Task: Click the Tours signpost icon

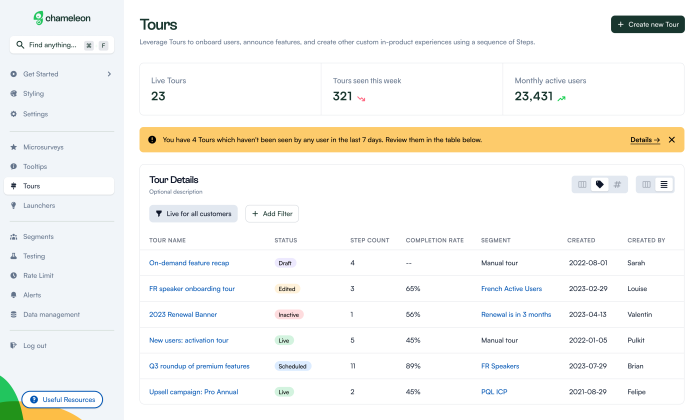Action: coord(13,186)
